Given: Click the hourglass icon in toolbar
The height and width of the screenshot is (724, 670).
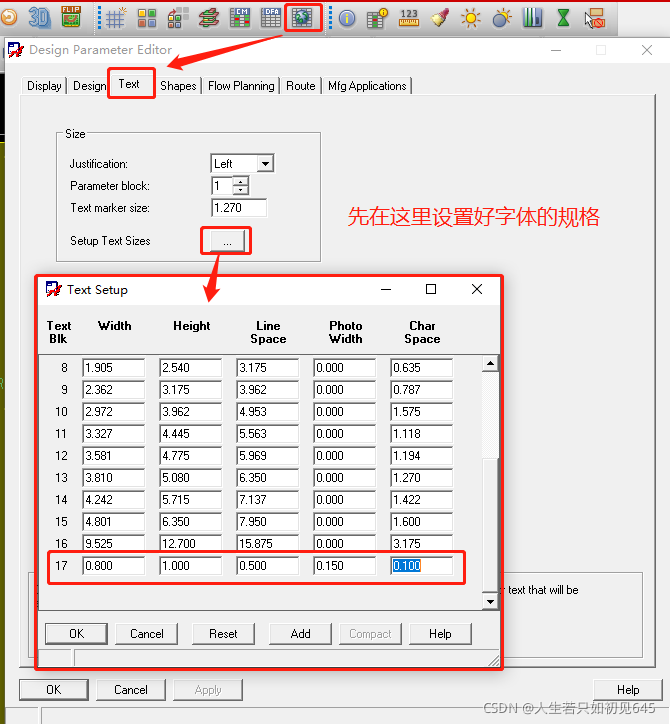Looking at the screenshot, I should [x=563, y=17].
